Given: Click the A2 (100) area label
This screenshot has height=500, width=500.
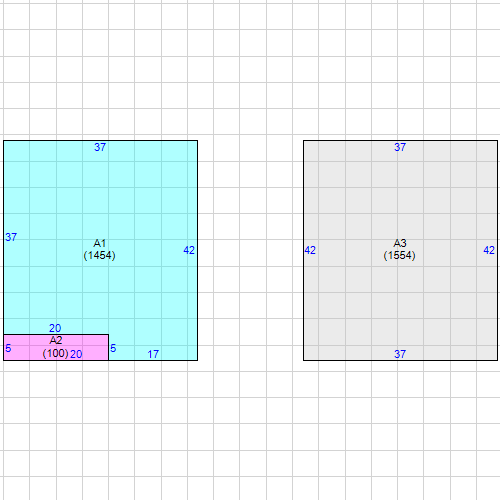Looking at the screenshot, I should (56, 347).
